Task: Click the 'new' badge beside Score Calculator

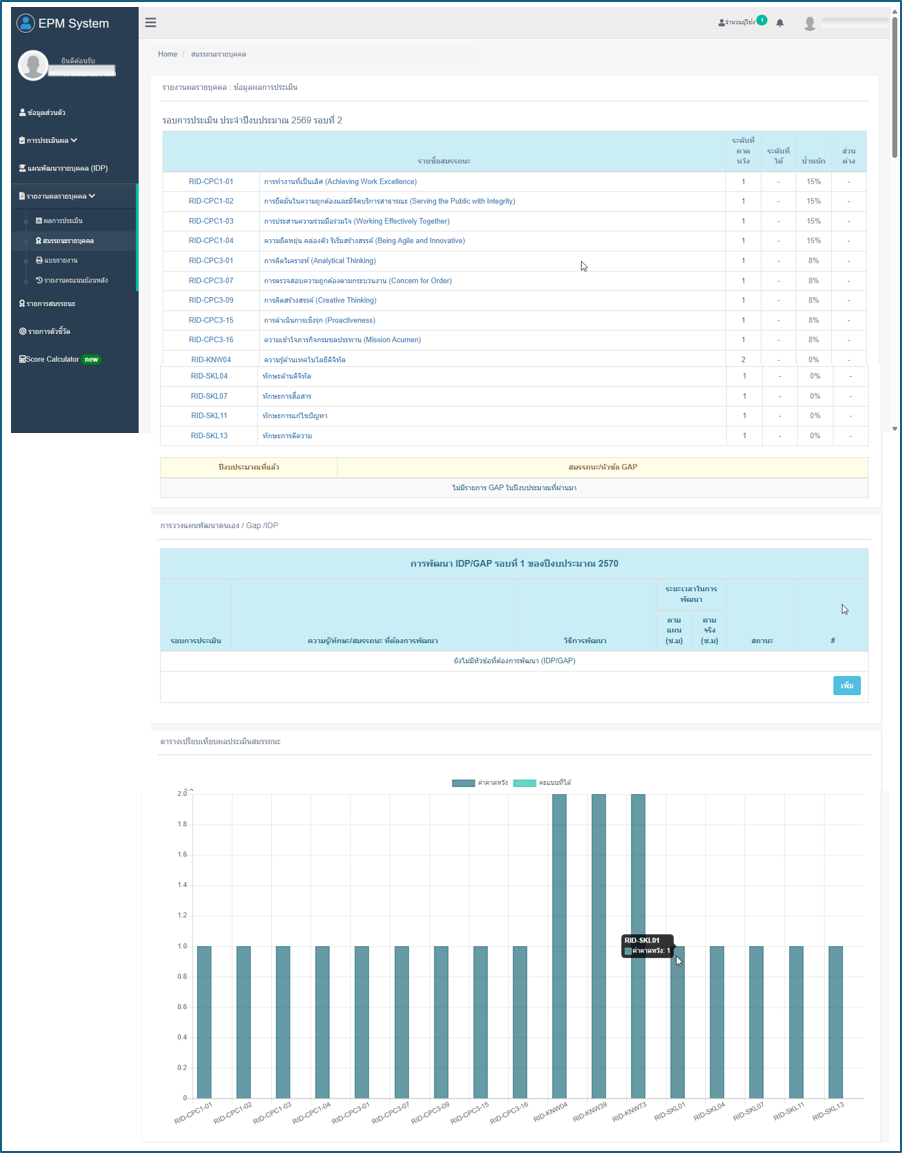Action: (x=91, y=360)
